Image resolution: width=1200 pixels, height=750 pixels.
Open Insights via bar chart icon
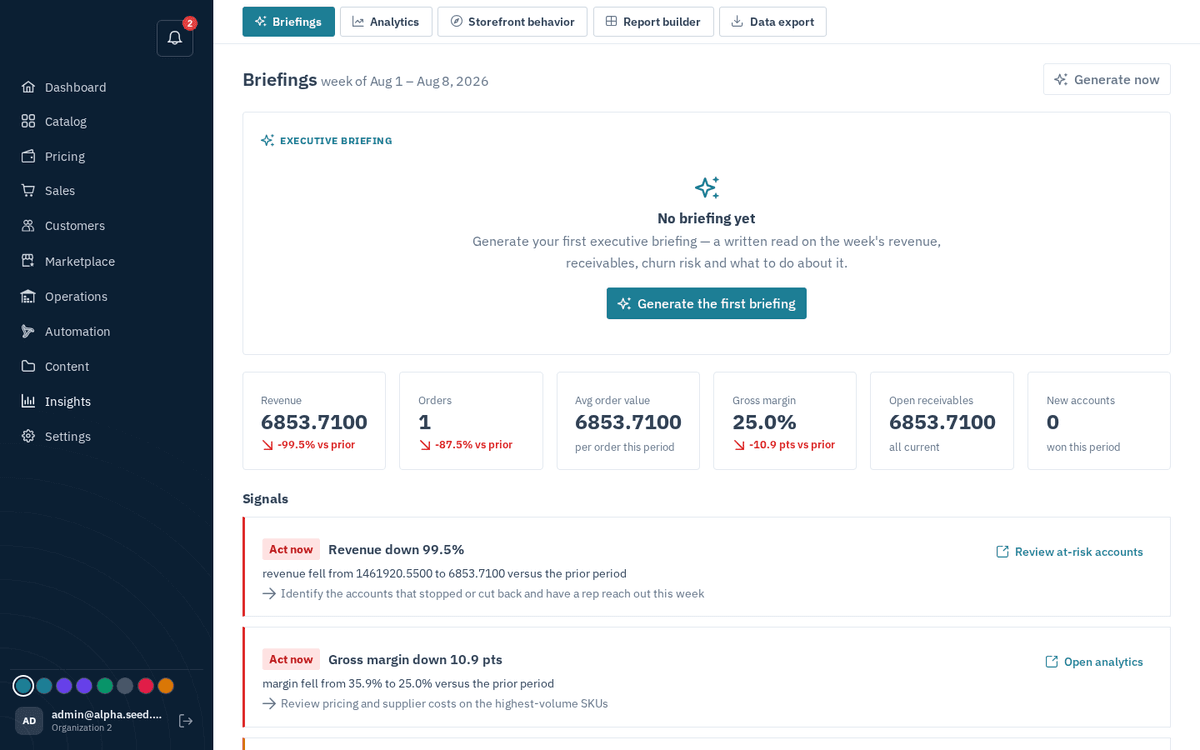[x=28, y=401]
